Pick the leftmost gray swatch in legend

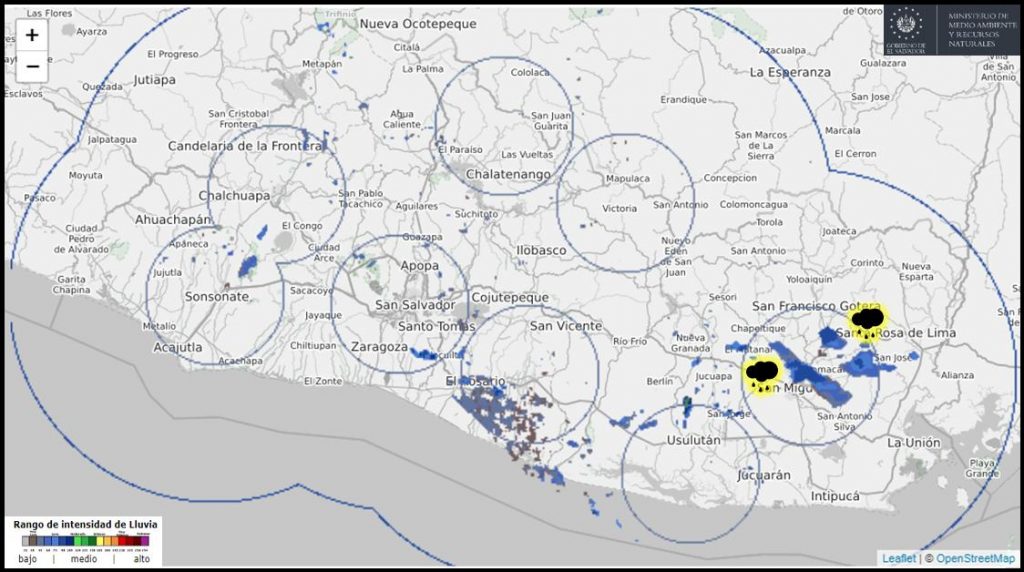(x=26, y=541)
